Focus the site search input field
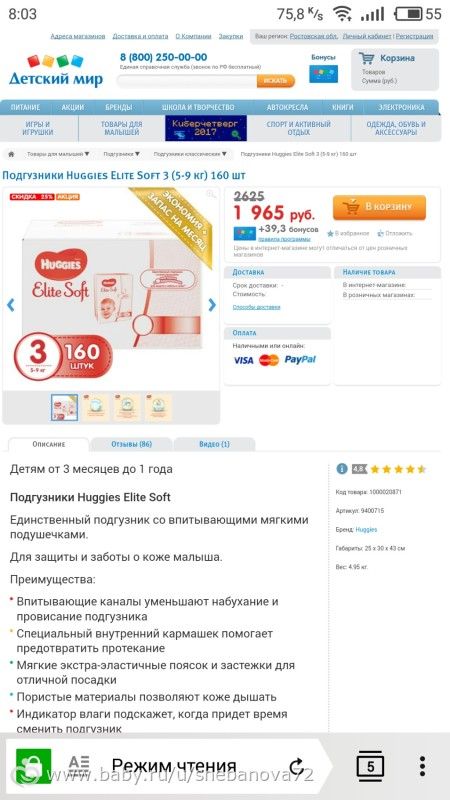 [x=187, y=81]
